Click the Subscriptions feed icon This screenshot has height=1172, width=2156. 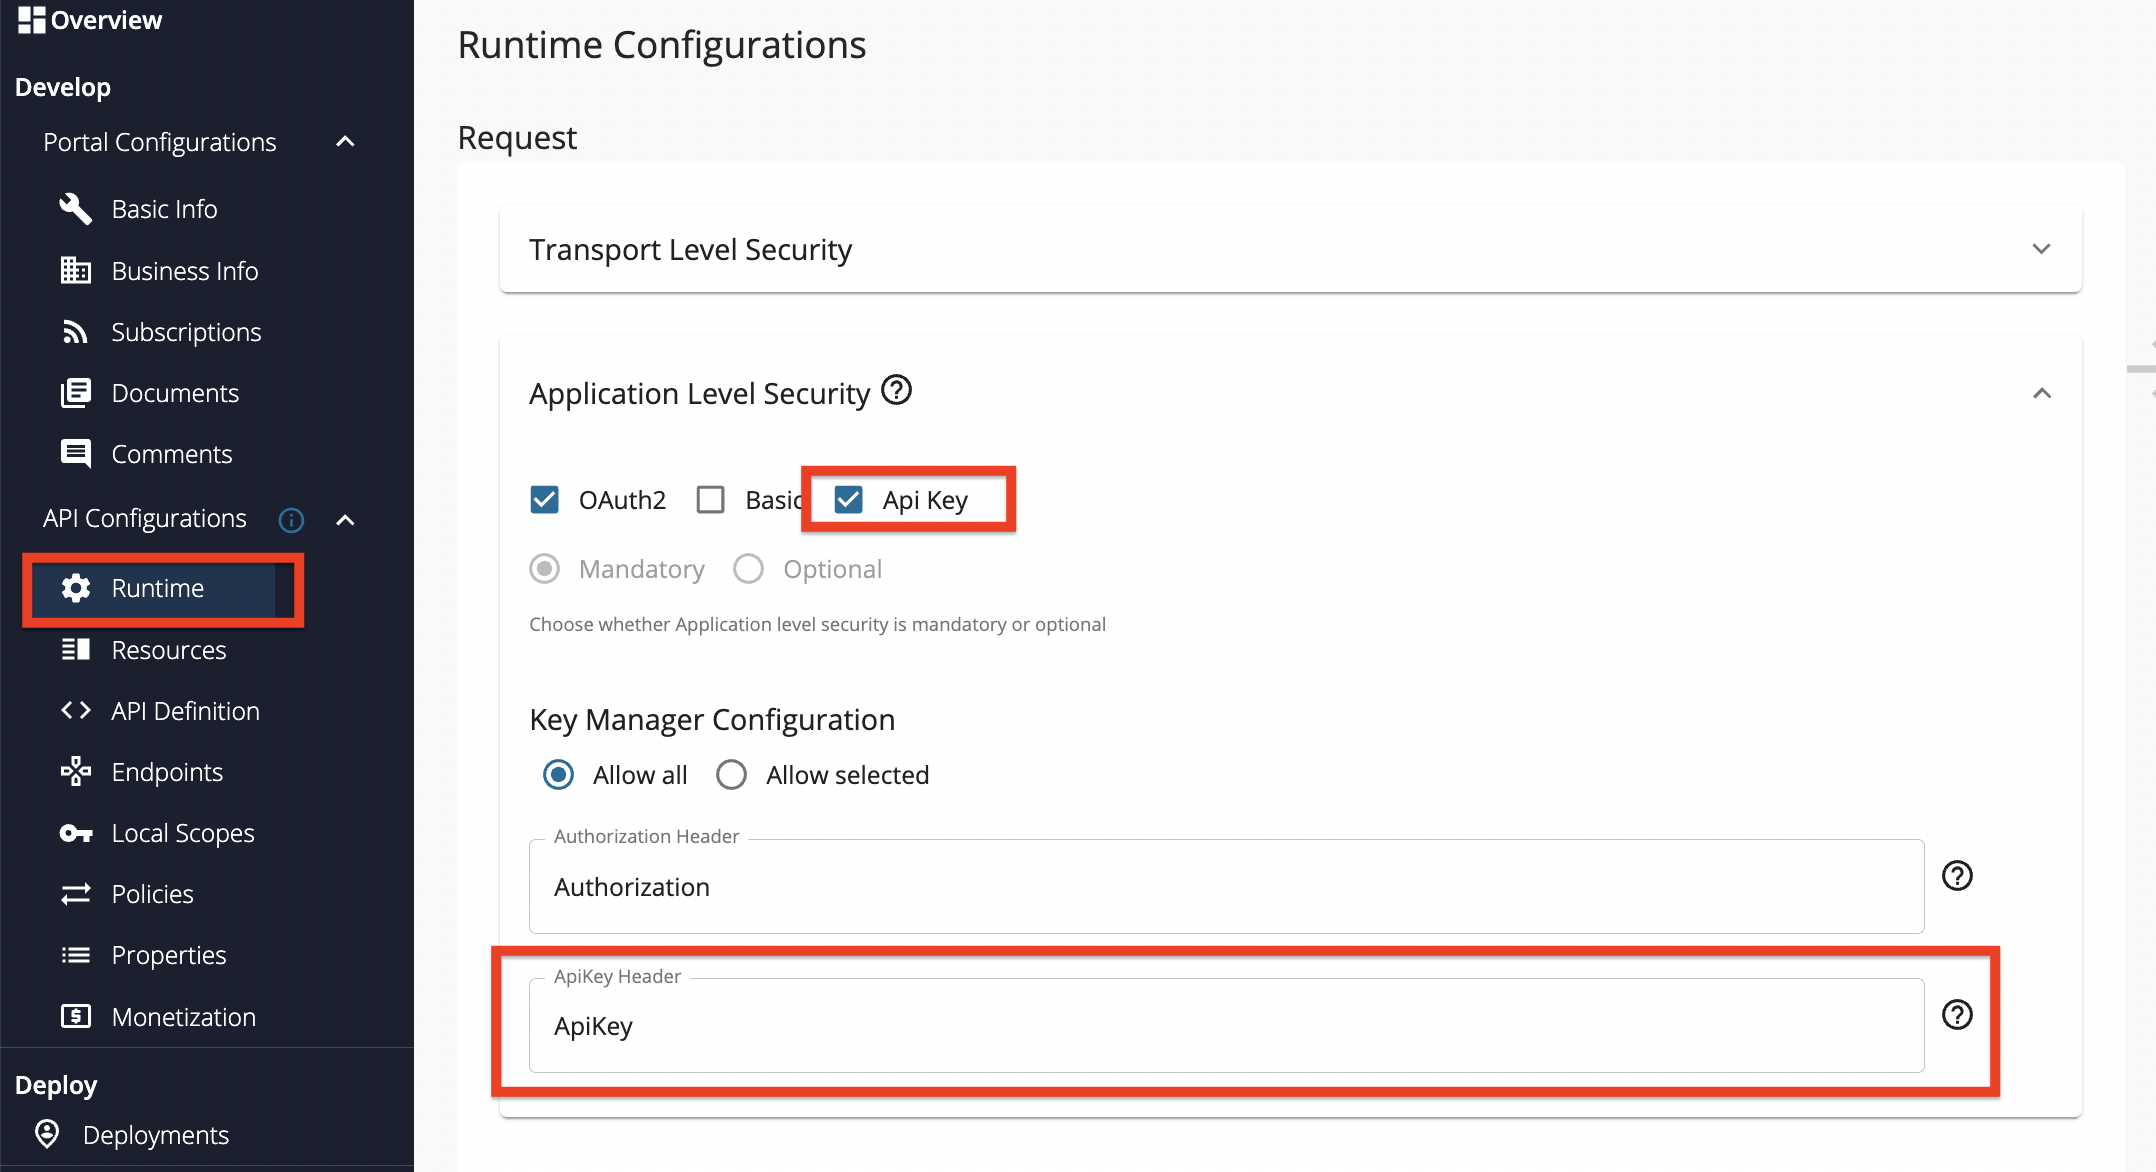coord(75,331)
